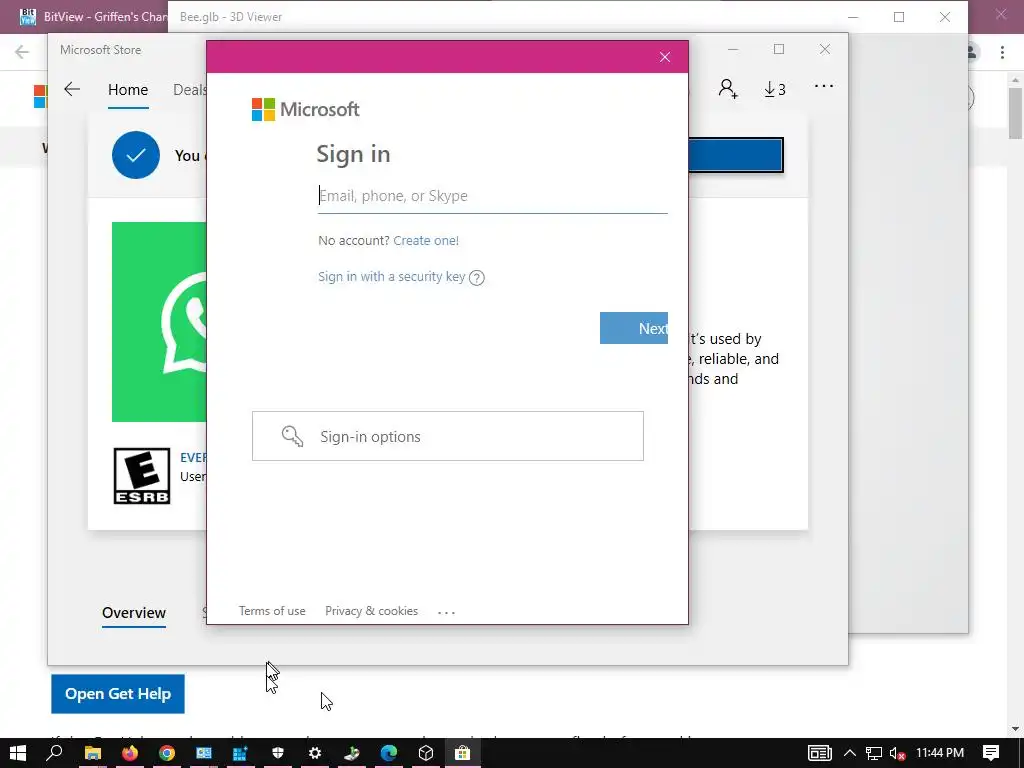Click the WhatsApp app logo image
Viewport: 1024px width, 768px height.
(x=159, y=322)
